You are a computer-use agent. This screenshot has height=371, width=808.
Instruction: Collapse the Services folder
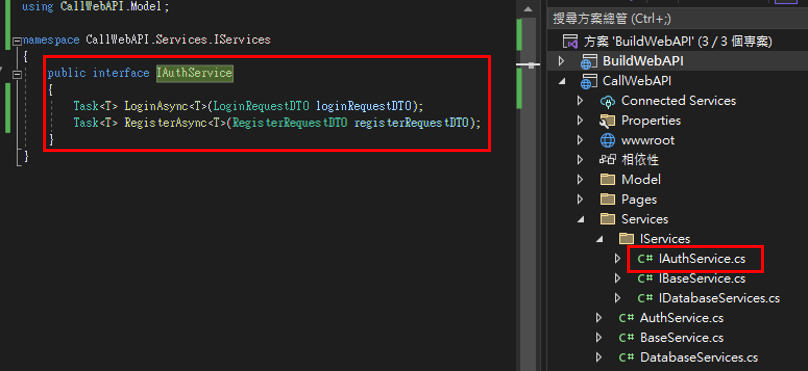click(581, 220)
